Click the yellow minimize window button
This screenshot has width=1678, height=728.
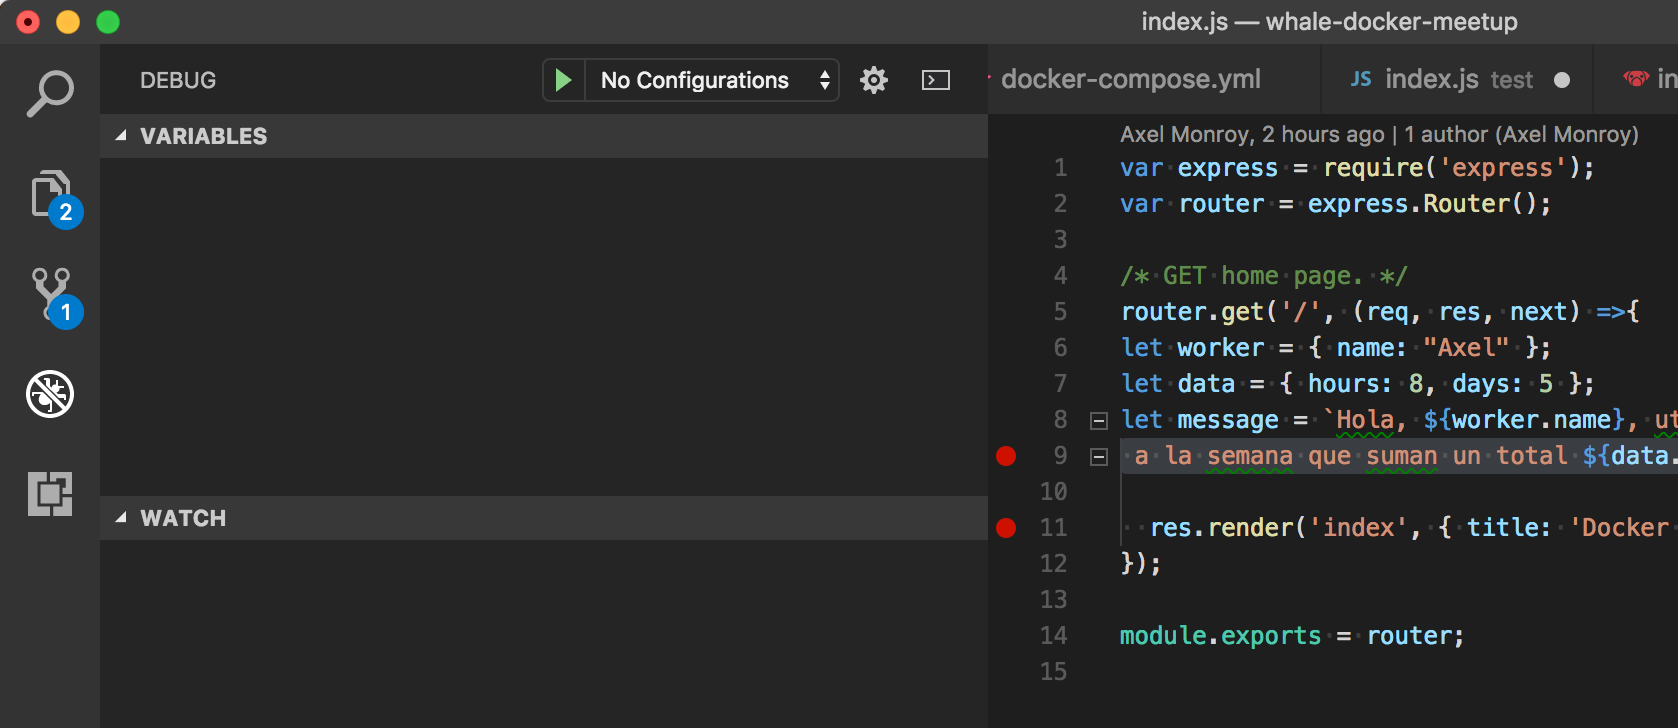point(68,21)
